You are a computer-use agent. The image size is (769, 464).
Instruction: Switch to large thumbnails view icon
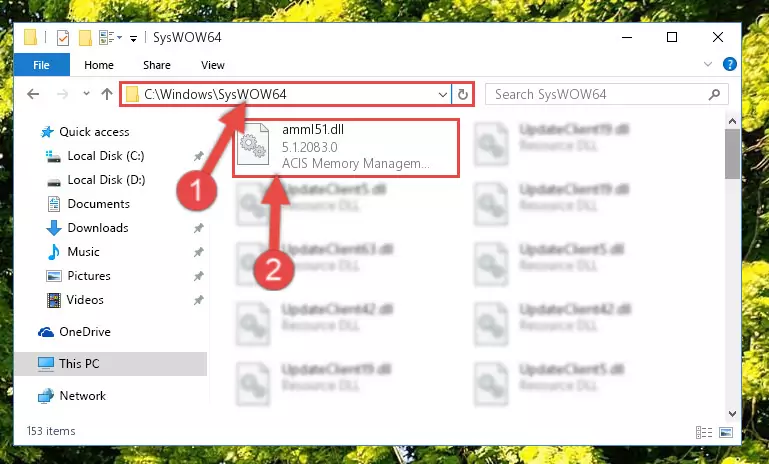tap(726, 432)
